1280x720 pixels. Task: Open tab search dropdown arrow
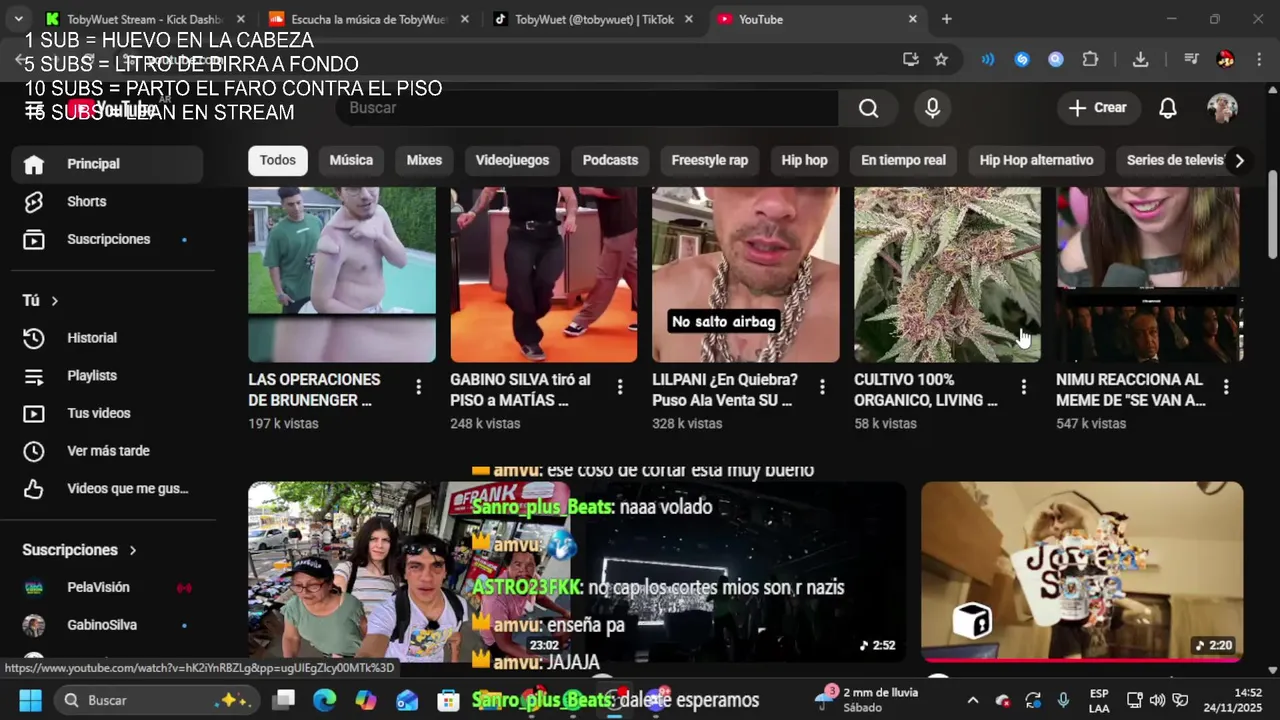[18, 19]
